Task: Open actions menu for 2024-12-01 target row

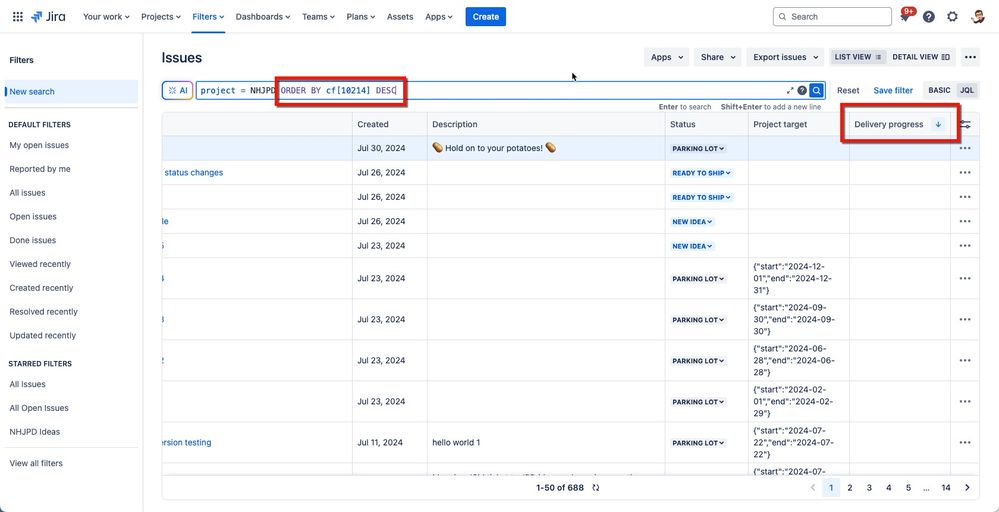Action: (x=965, y=278)
